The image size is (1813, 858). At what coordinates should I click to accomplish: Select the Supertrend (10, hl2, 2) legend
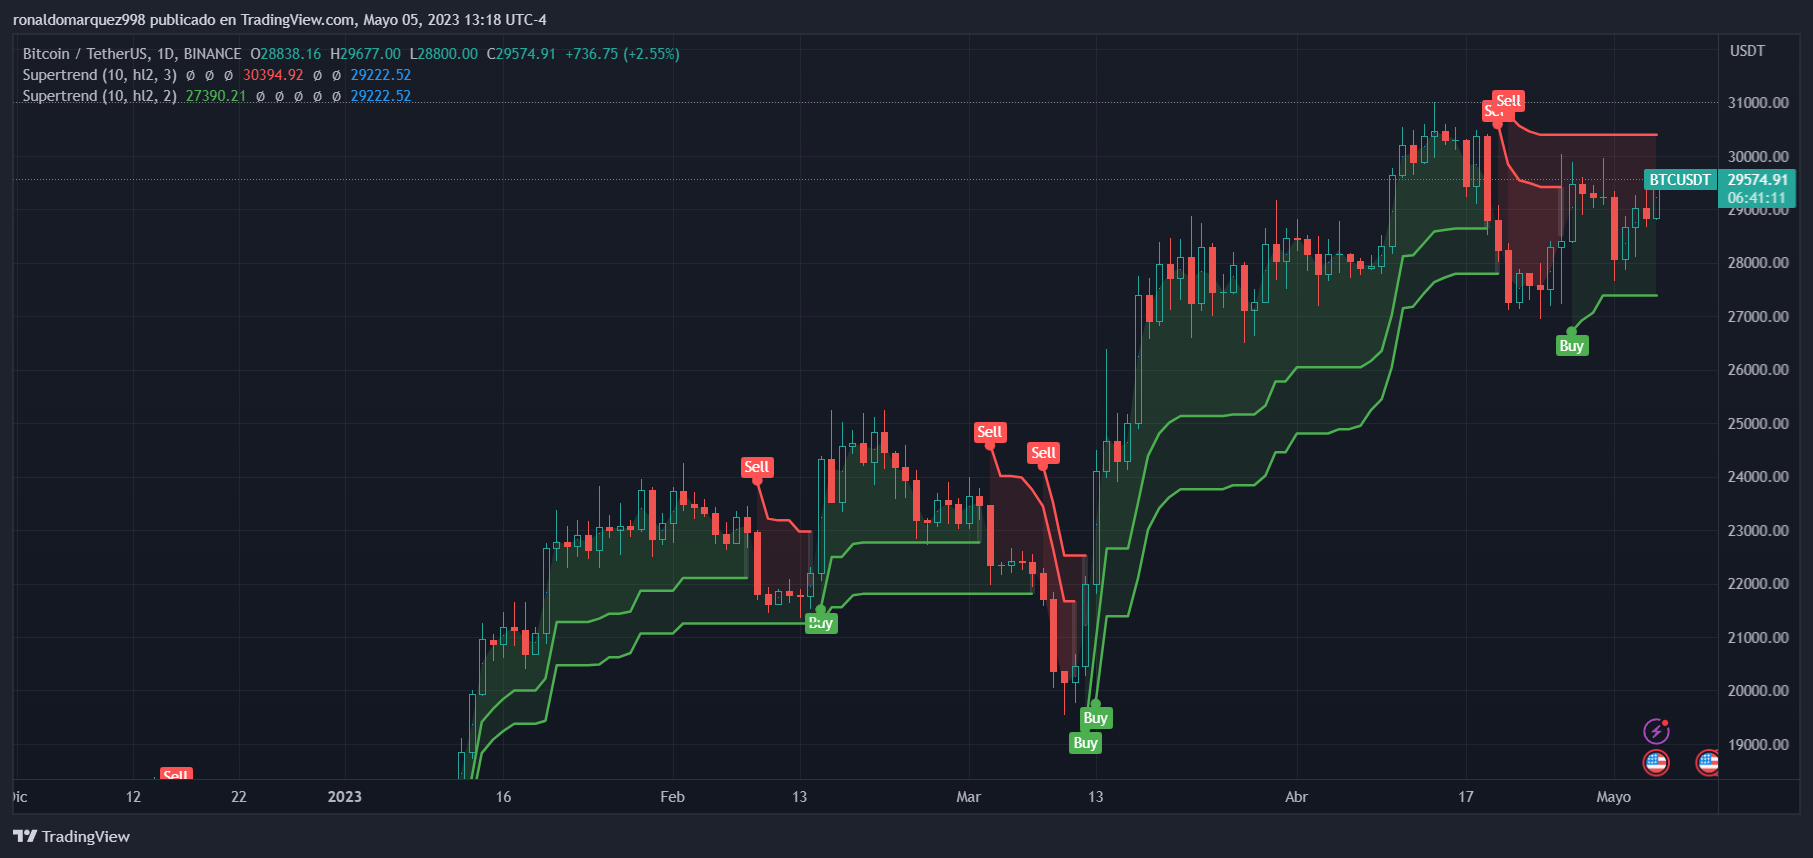100,96
